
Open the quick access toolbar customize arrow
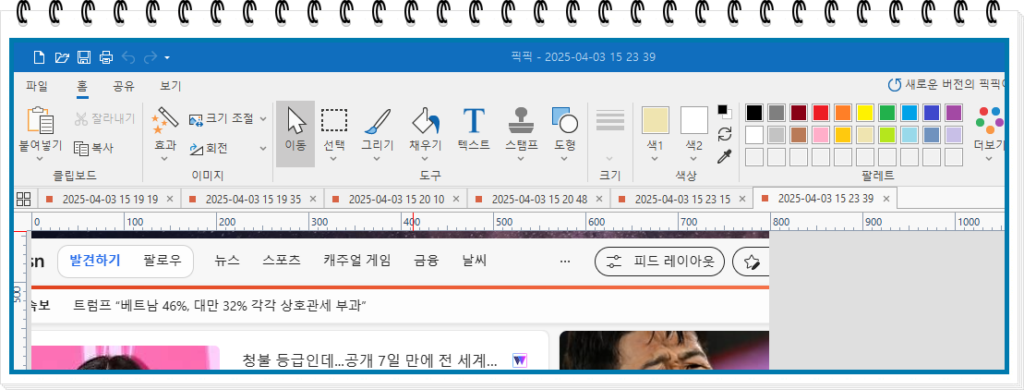click(x=167, y=58)
